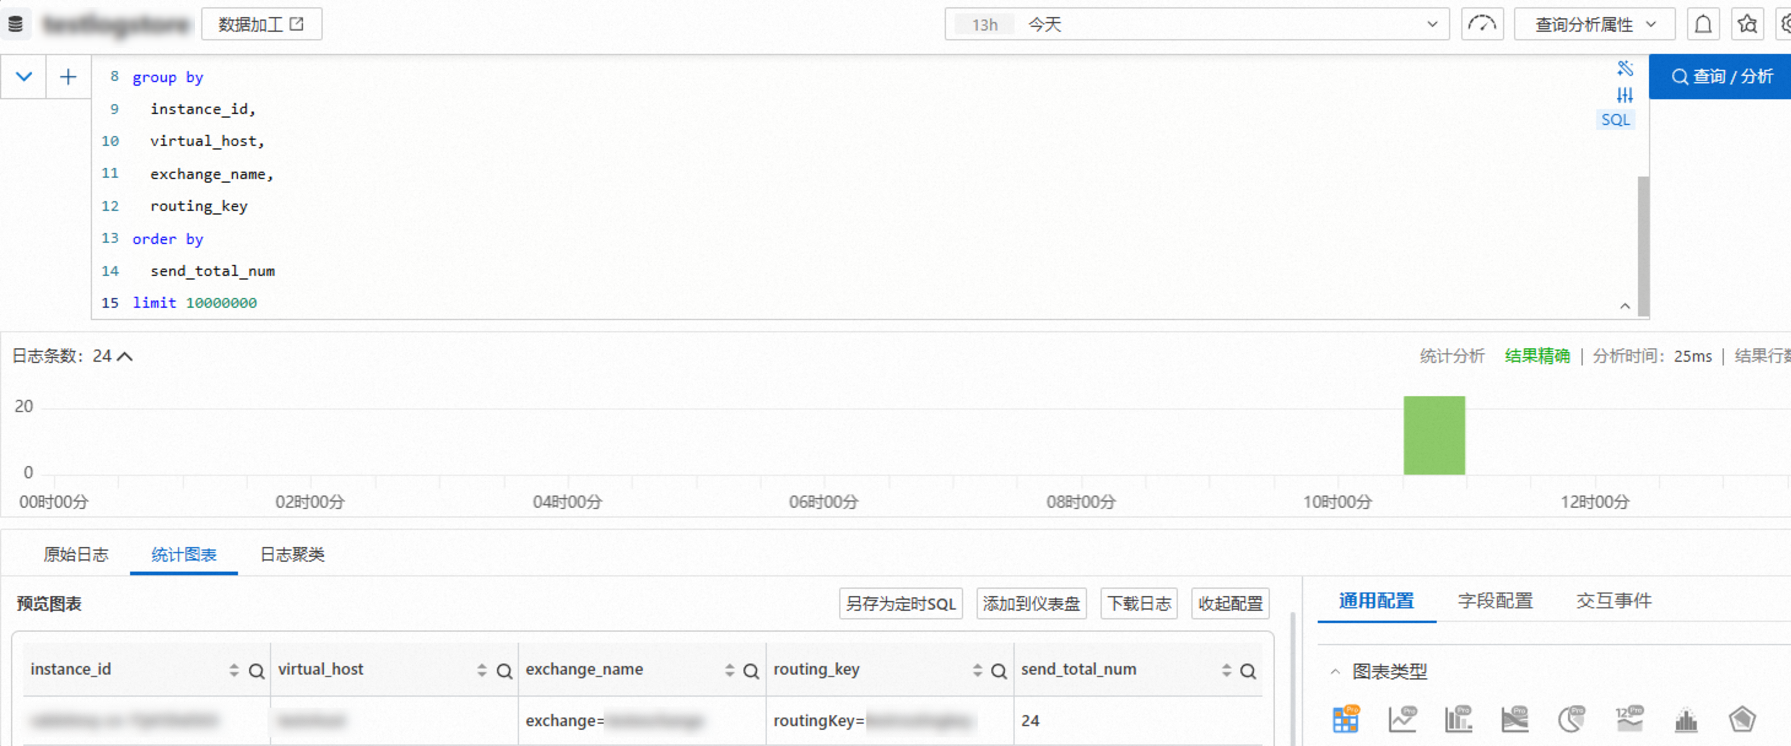The height and width of the screenshot is (746, 1791).
Task: Select the table chart type icon
Action: coord(1346,718)
